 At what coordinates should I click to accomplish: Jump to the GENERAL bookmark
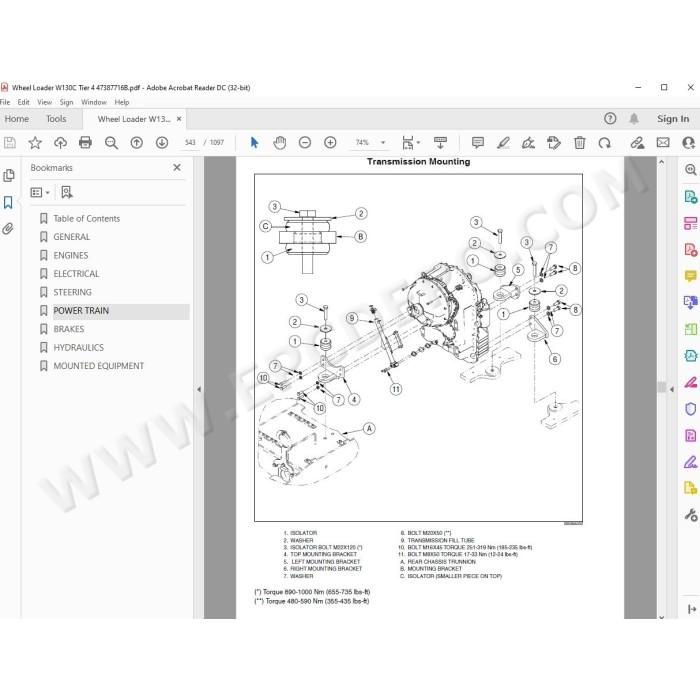(x=71, y=237)
